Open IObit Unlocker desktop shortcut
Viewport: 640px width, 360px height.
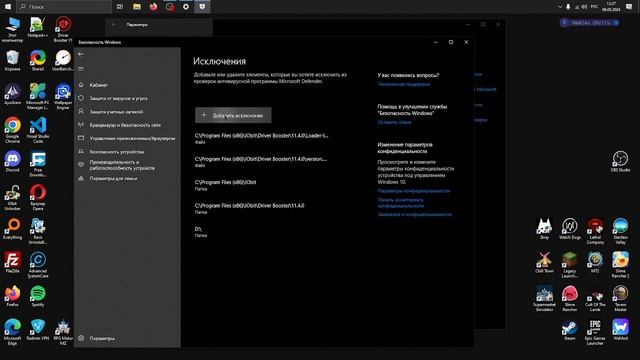(12, 198)
